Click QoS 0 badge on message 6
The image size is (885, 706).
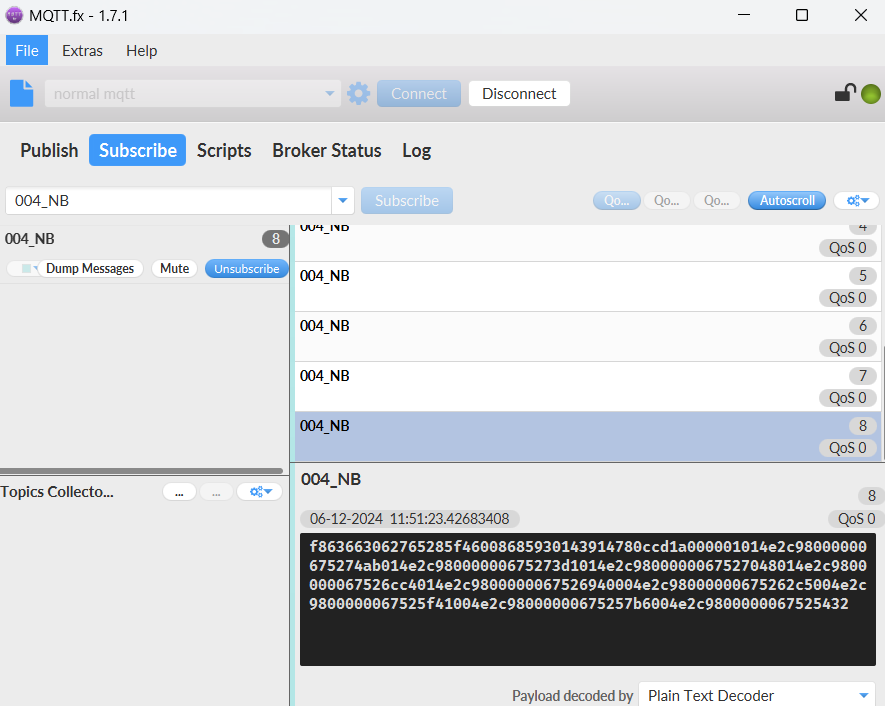(847, 348)
